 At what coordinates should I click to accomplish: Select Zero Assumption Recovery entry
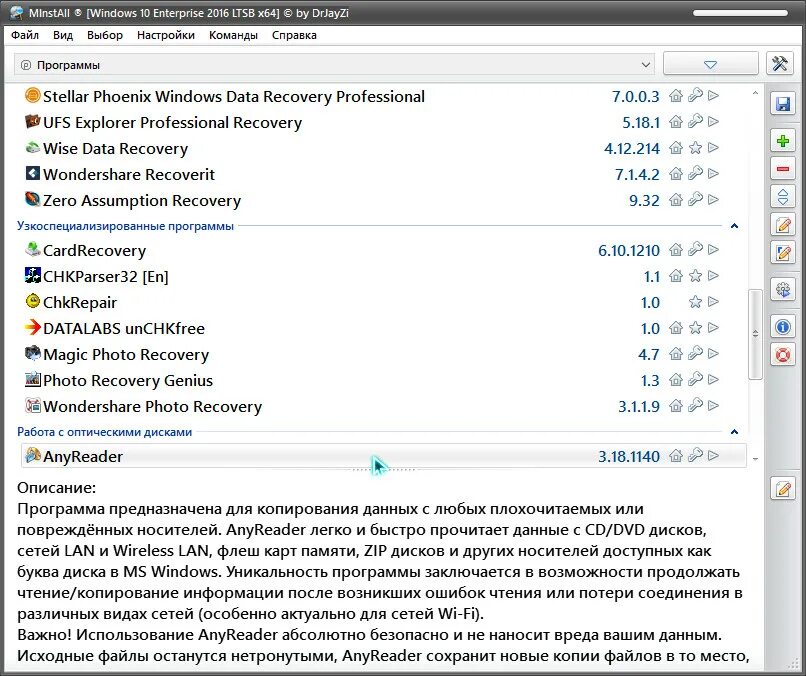142,200
